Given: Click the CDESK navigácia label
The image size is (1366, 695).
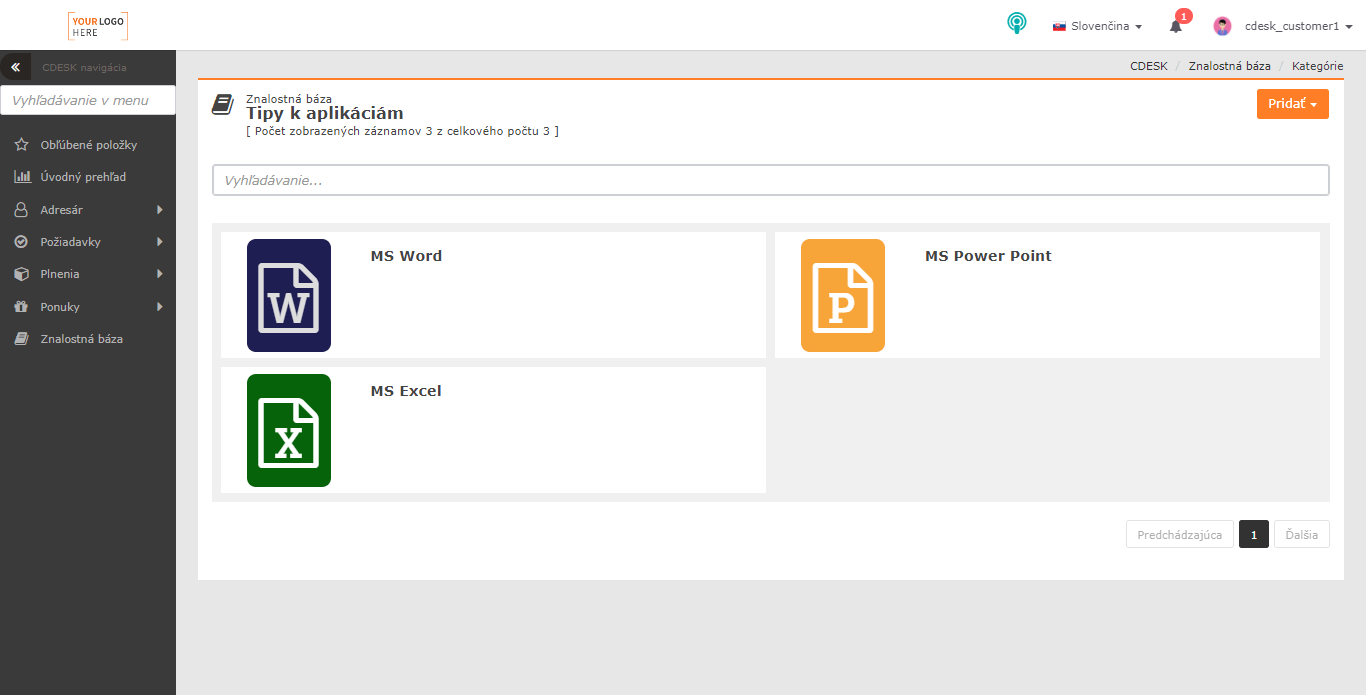Looking at the screenshot, I should coord(84,68).
